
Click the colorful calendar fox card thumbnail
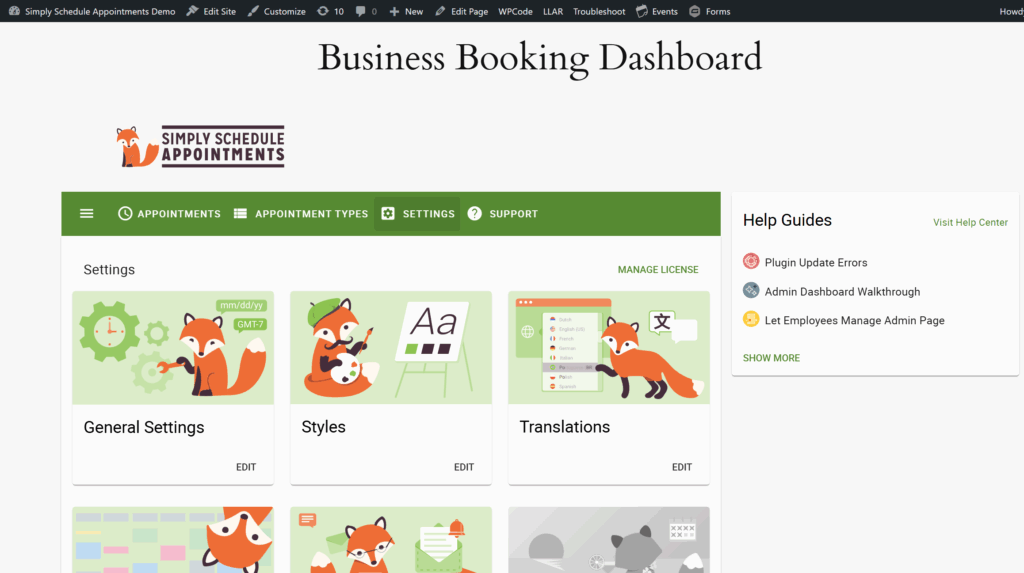pos(173,540)
